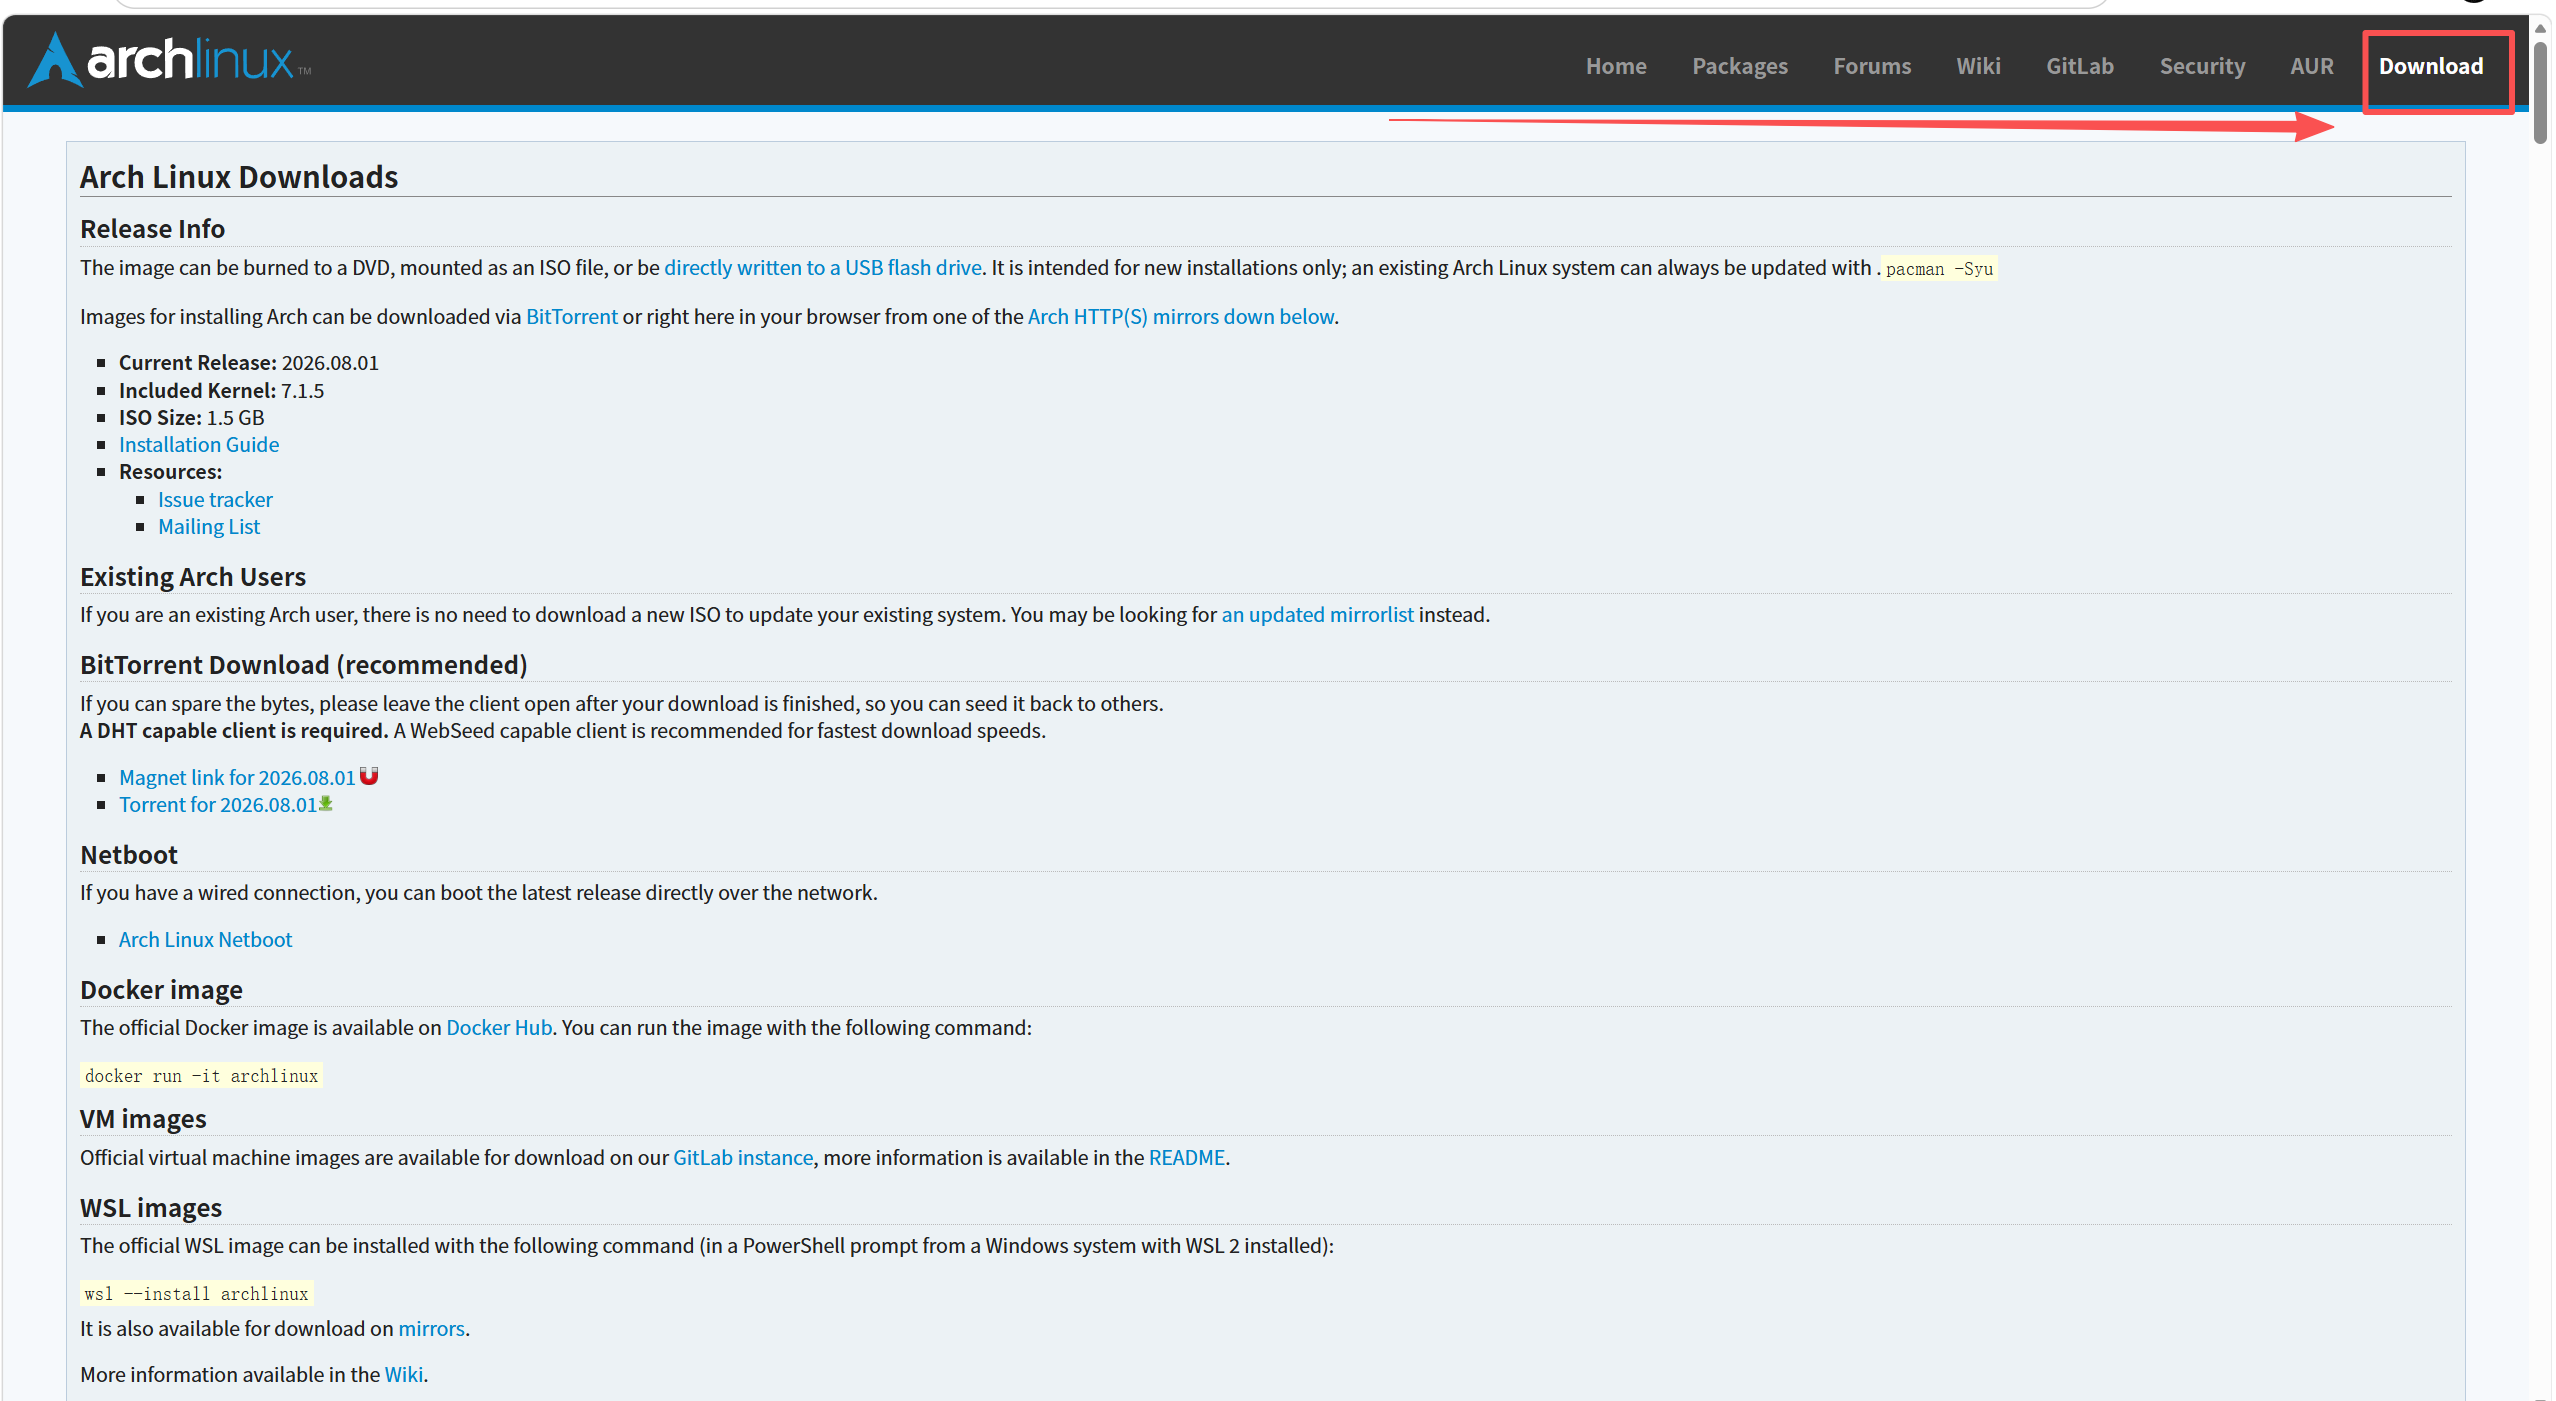Open the AUR nav item
The width and height of the screenshot is (2556, 1401).
click(2312, 66)
